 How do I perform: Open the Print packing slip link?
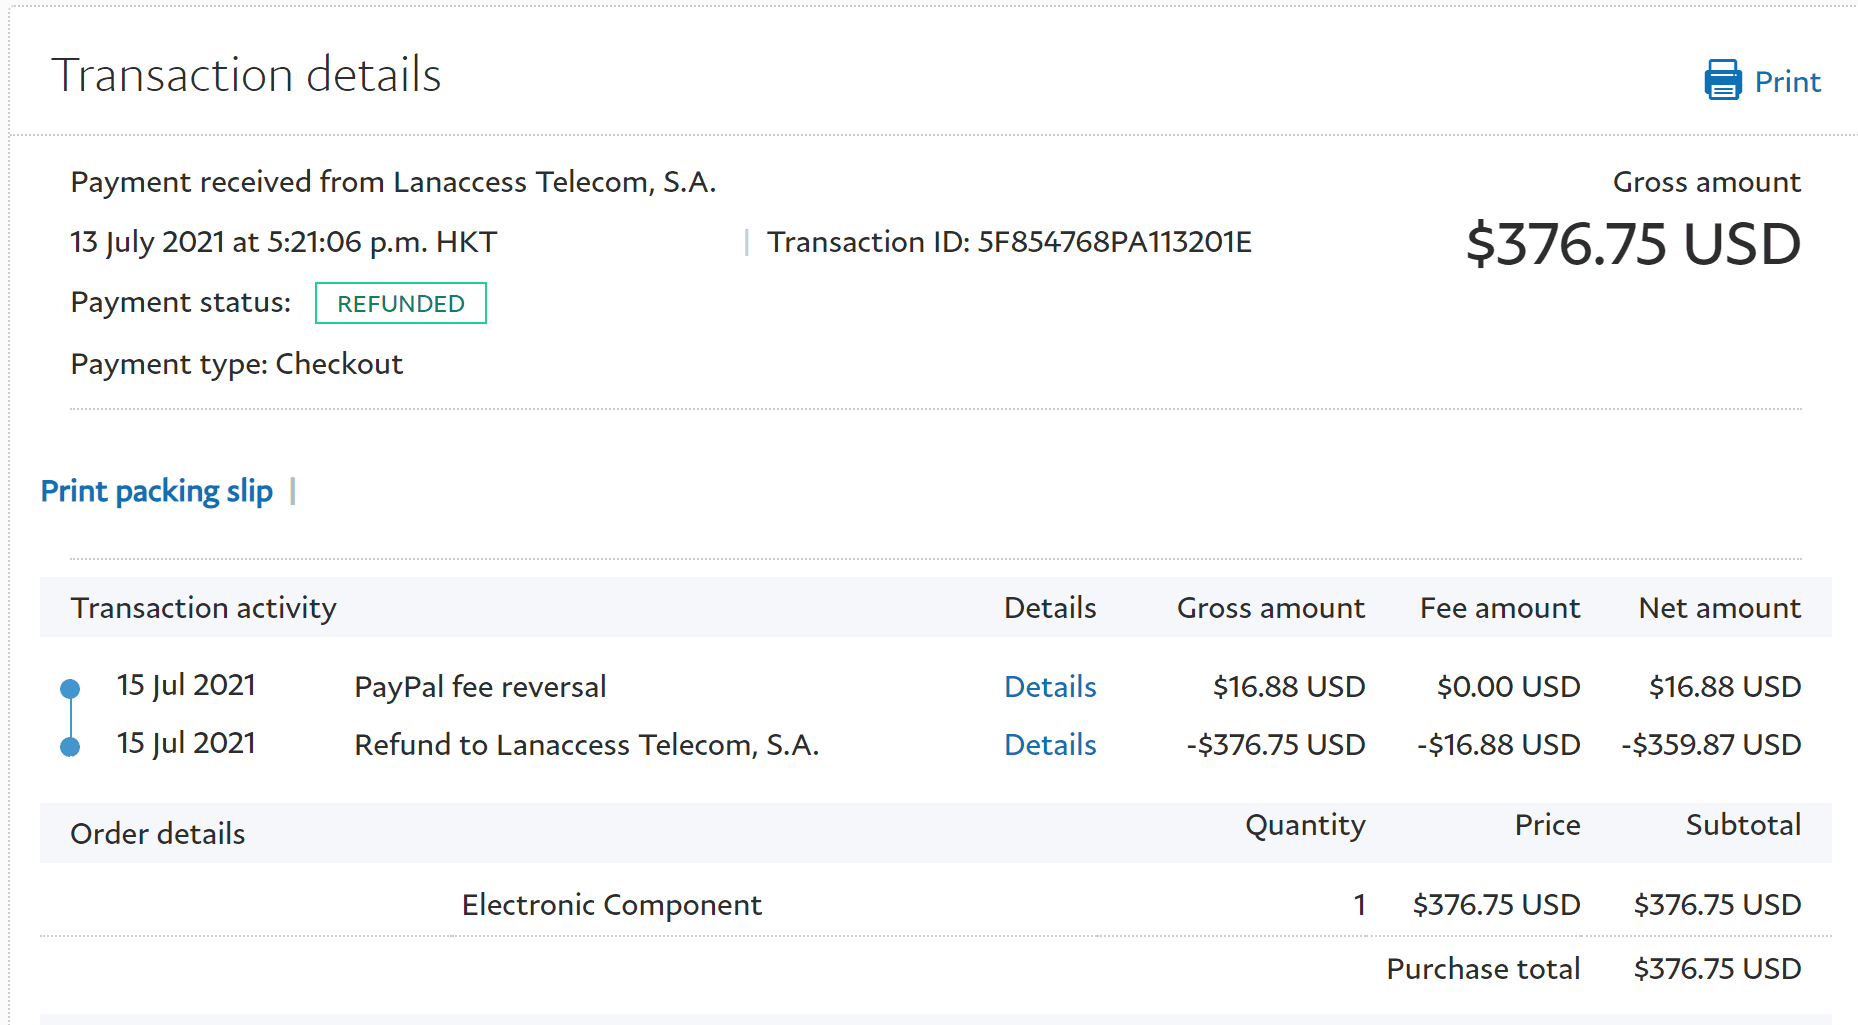(x=157, y=491)
